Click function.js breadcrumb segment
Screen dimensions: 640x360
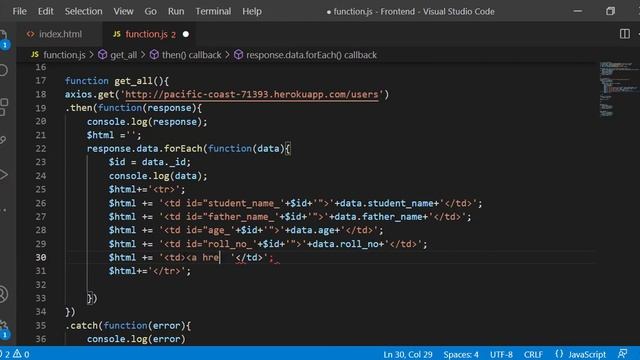[64, 55]
